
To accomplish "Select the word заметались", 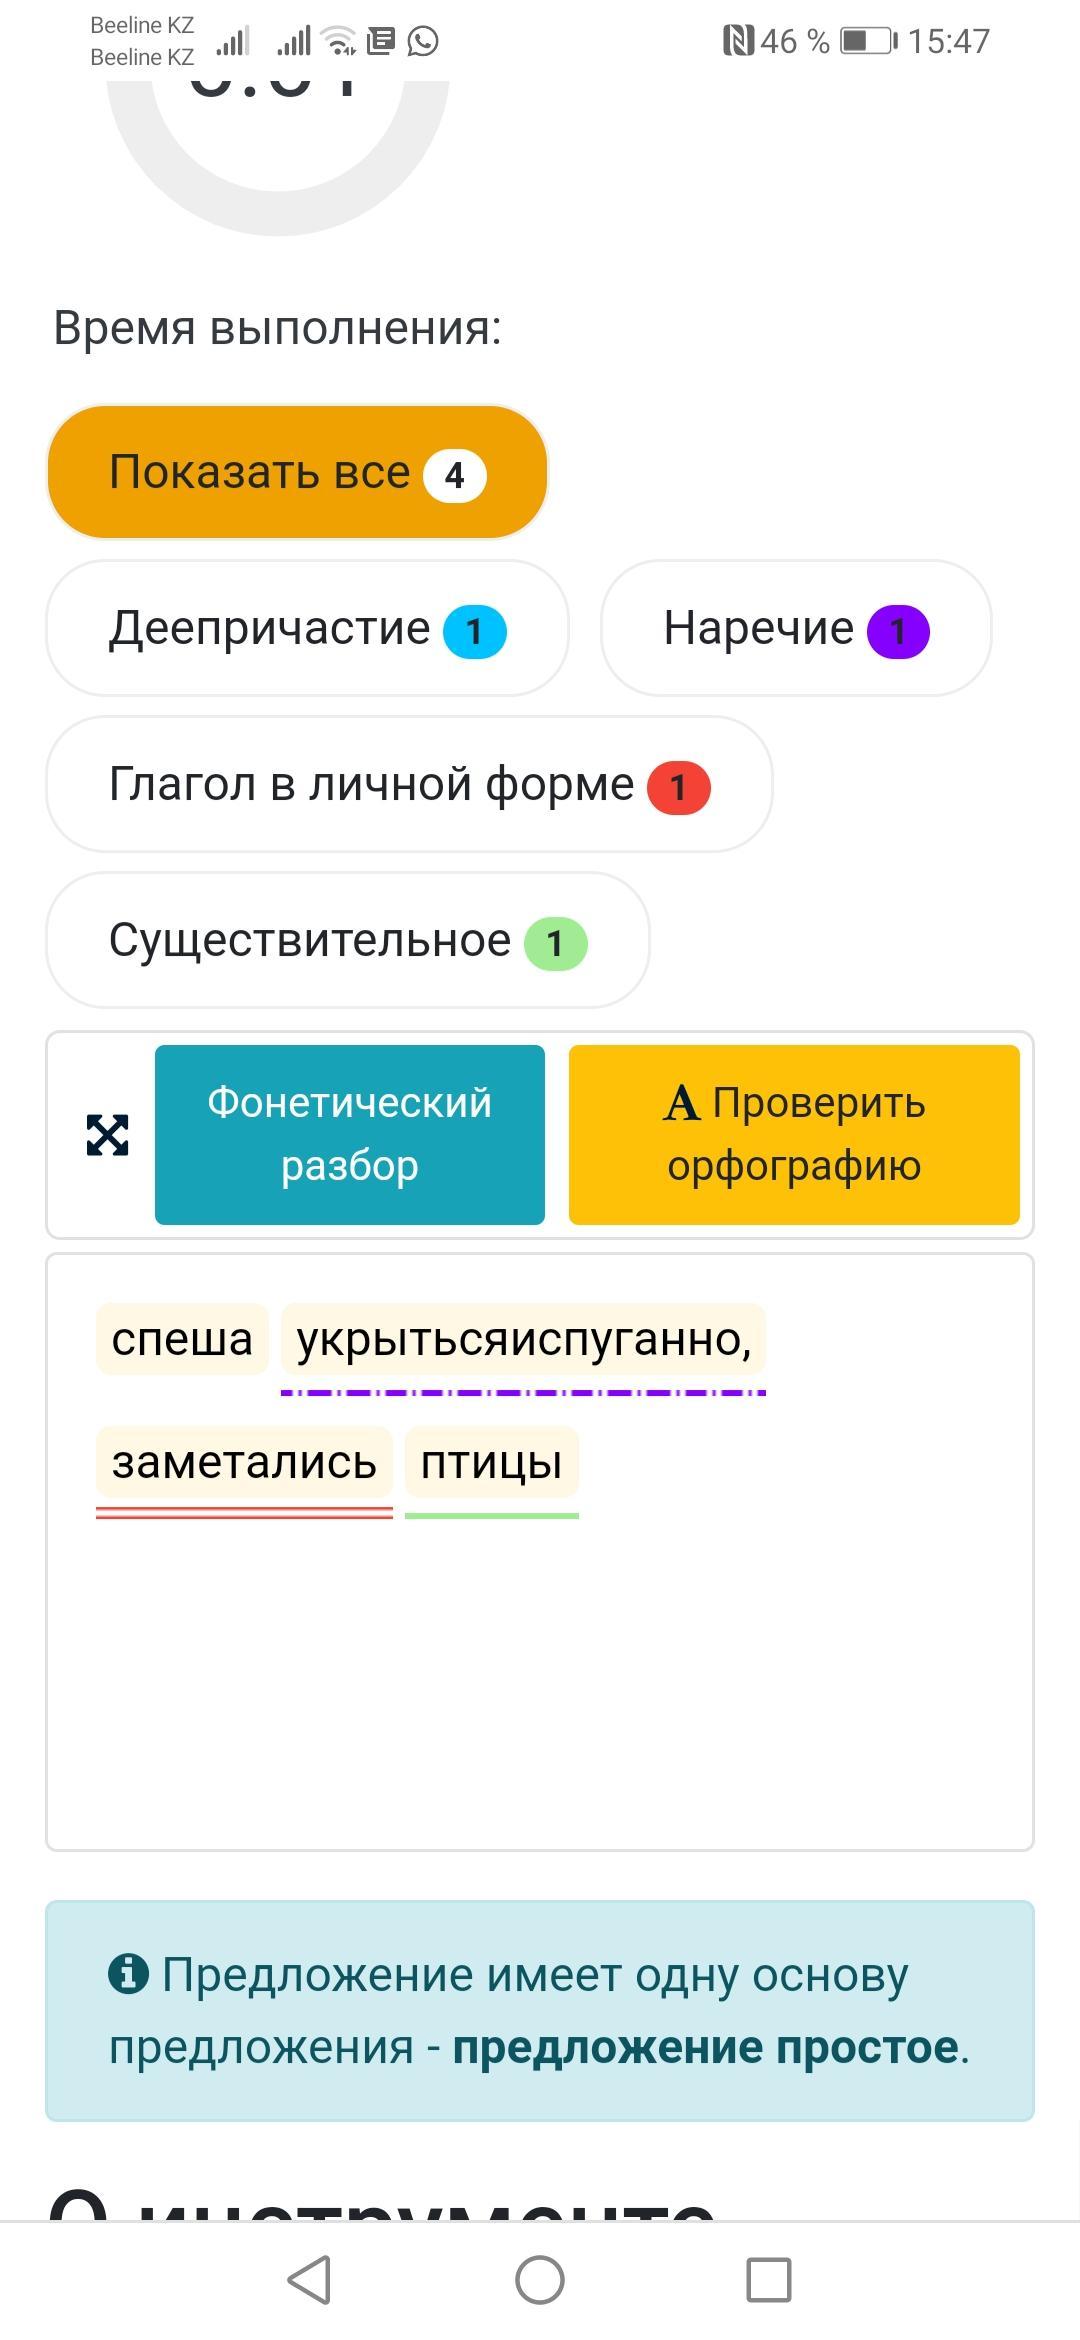I will click(x=244, y=1463).
